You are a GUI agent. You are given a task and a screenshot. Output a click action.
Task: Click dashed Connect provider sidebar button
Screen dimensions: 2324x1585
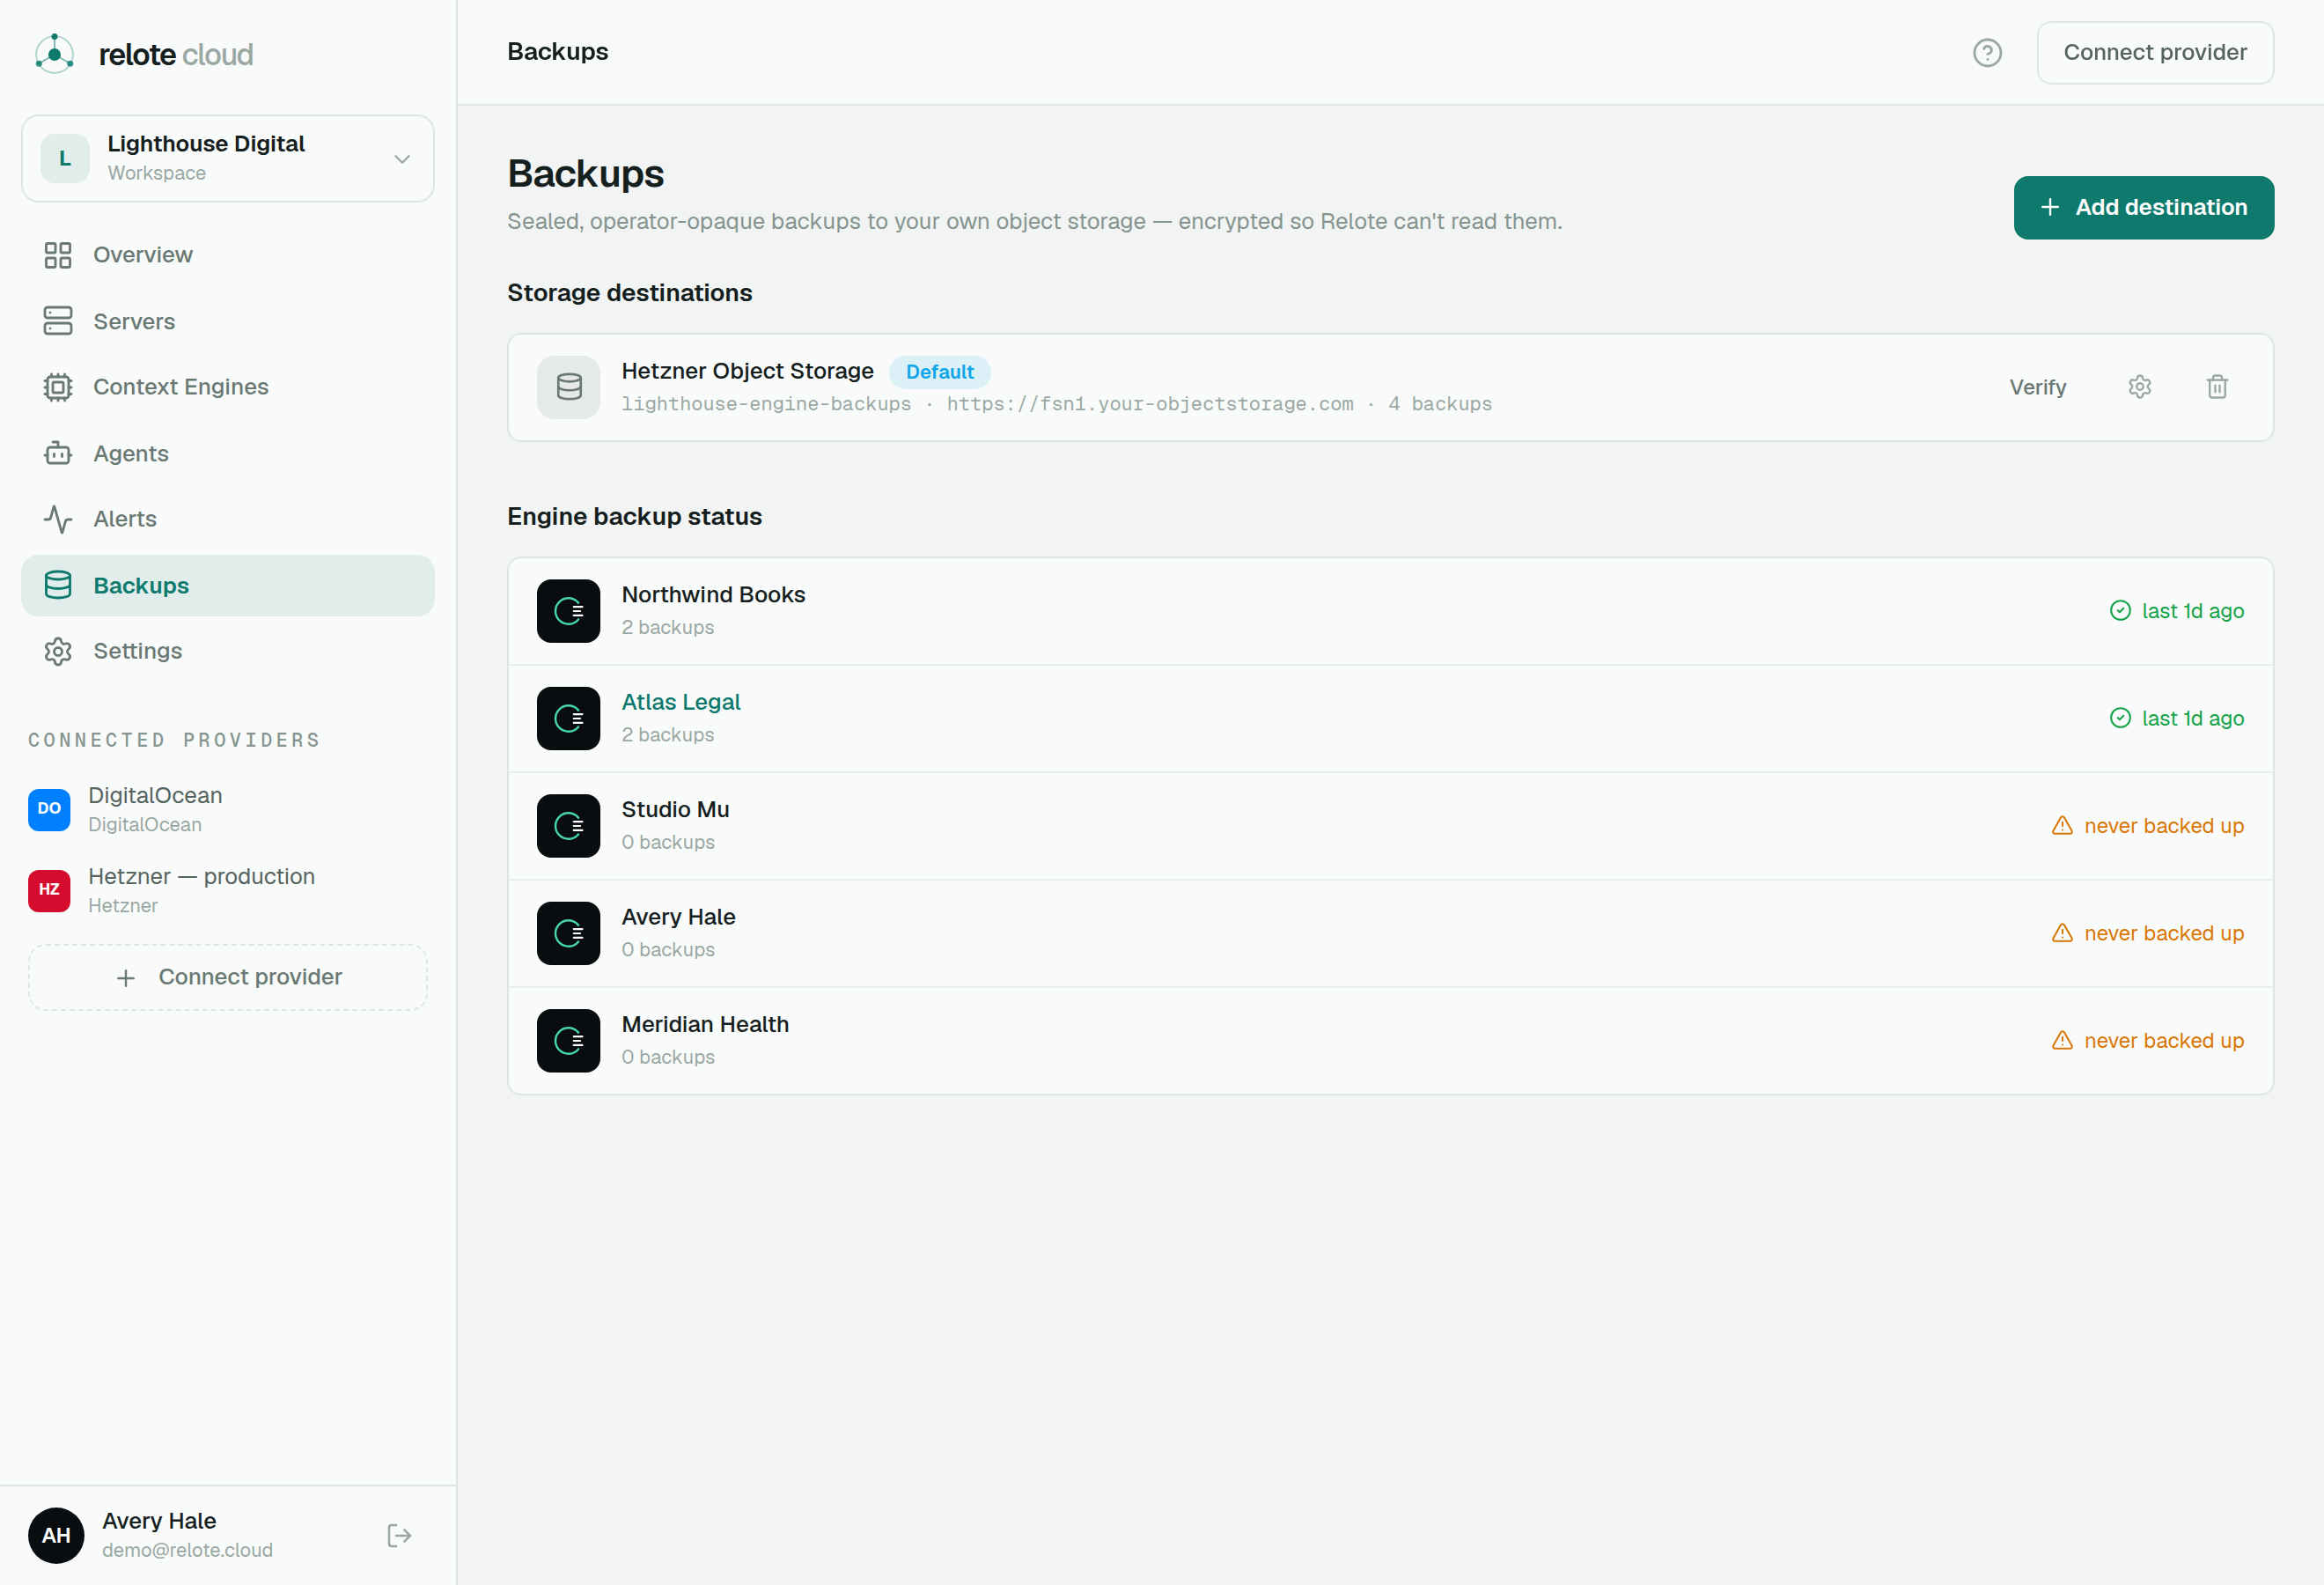pyautogui.click(x=228, y=977)
